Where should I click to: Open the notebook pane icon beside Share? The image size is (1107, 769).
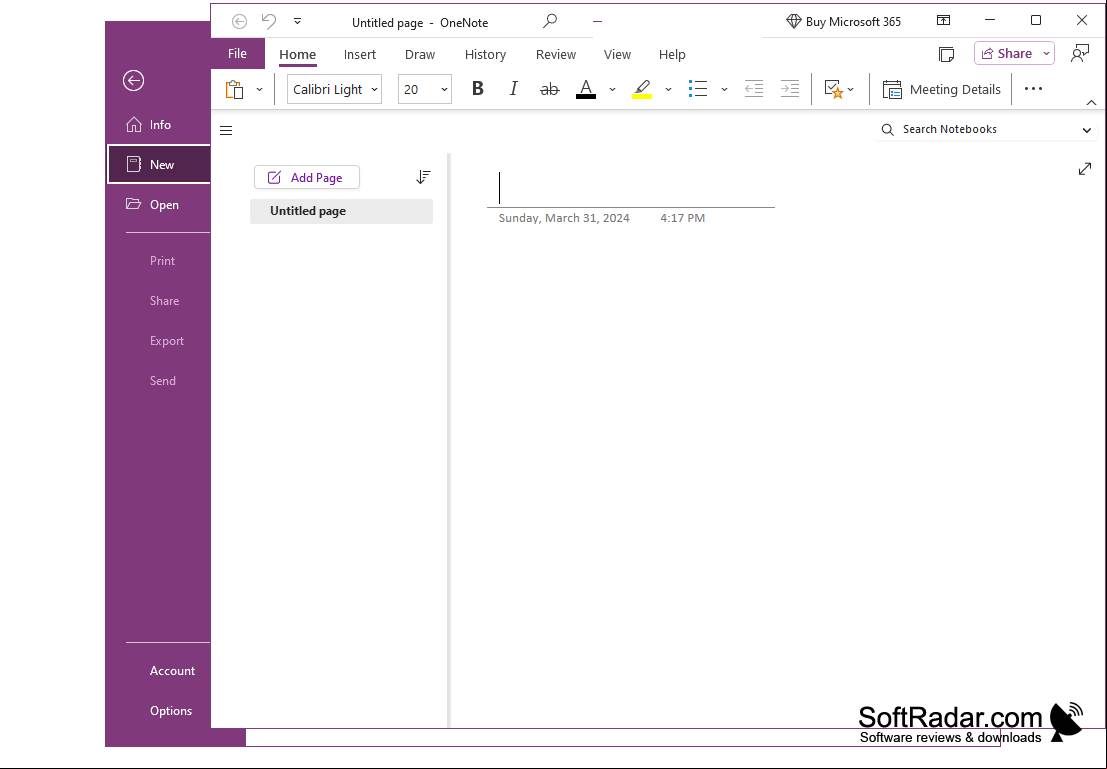pyautogui.click(x=947, y=54)
